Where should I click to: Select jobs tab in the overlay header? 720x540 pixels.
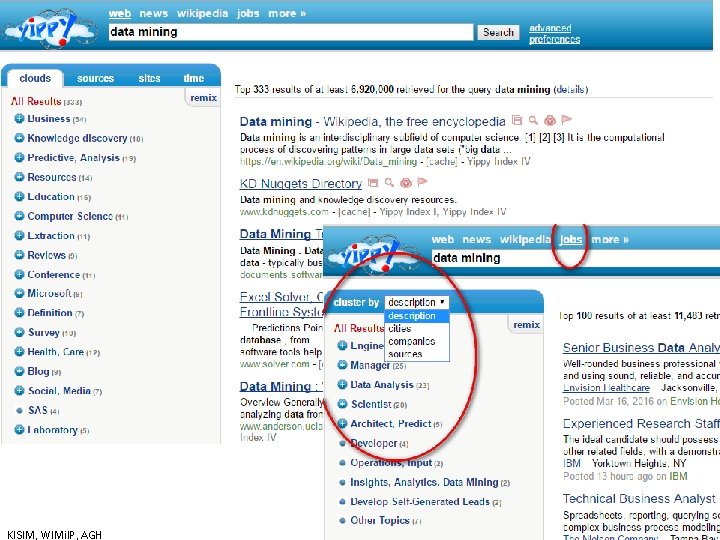point(571,240)
